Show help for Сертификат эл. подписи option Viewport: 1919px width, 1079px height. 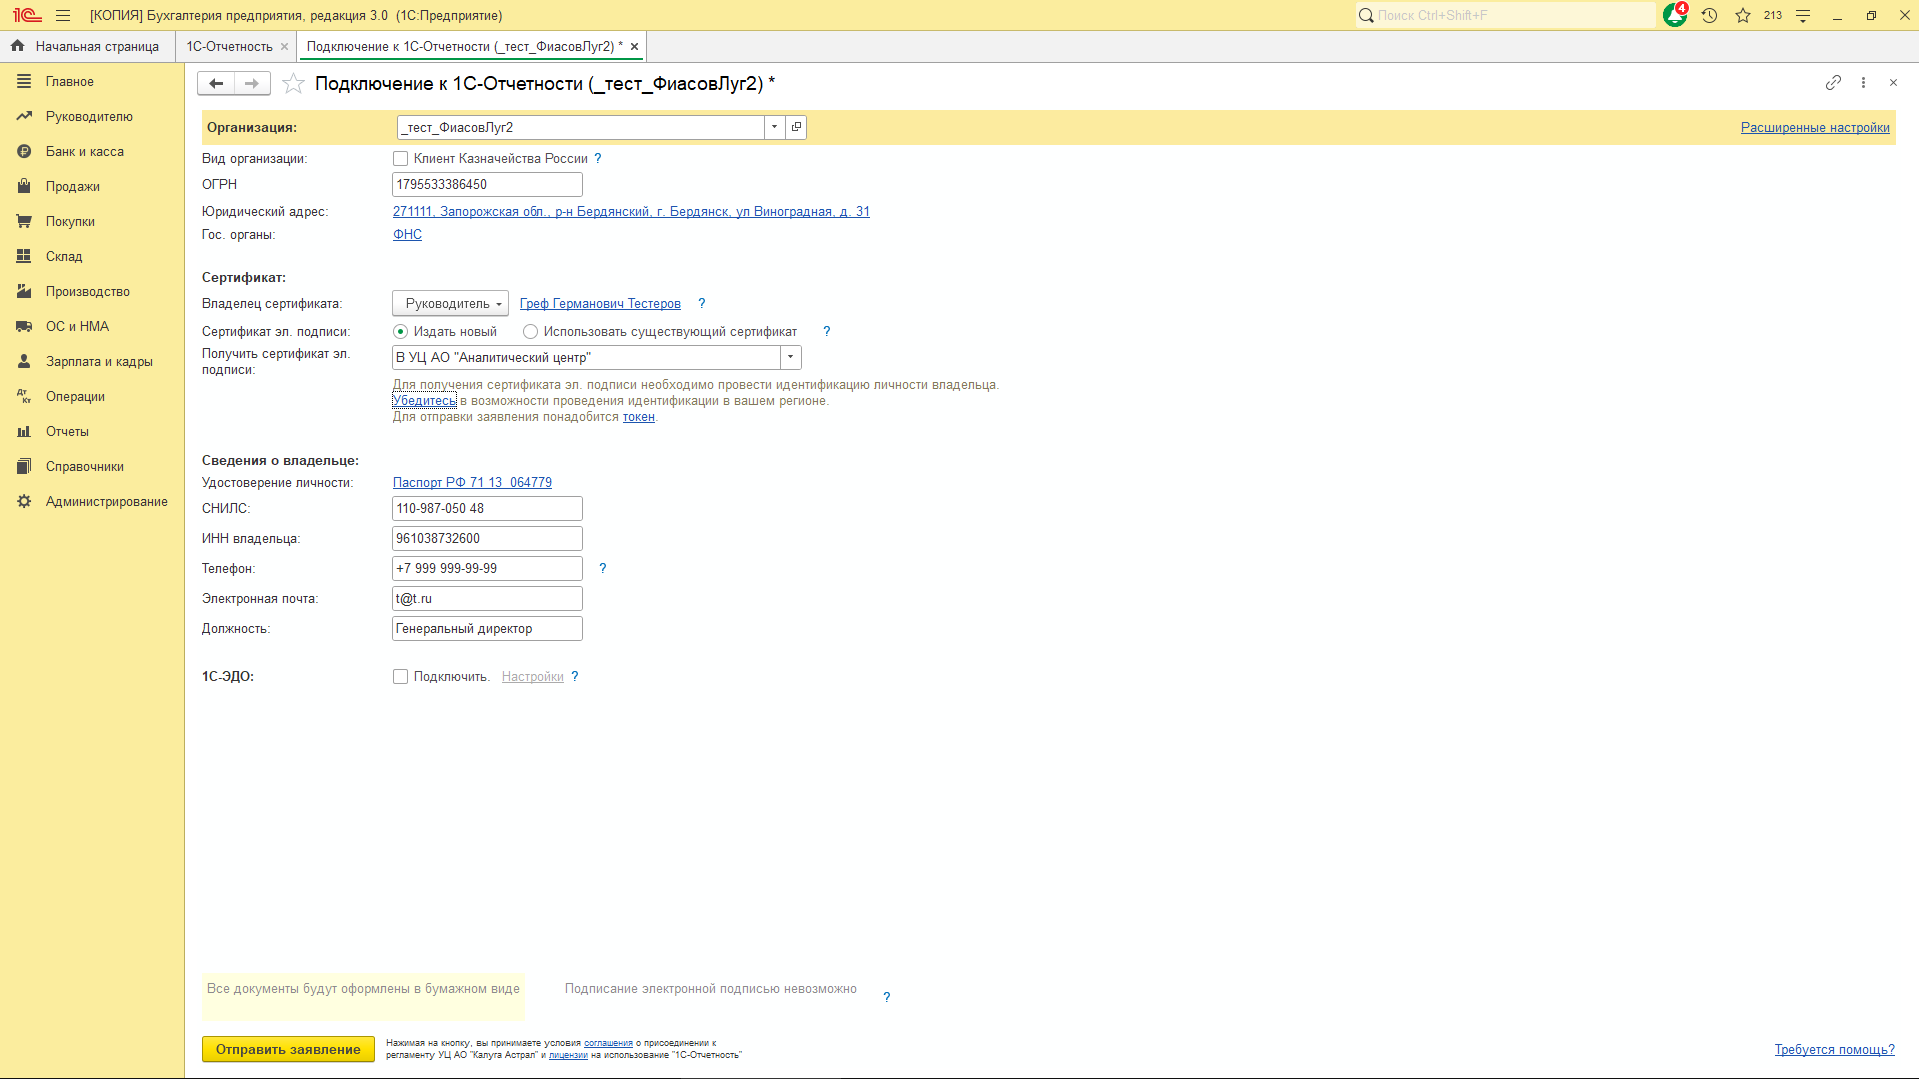click(826, 331)
